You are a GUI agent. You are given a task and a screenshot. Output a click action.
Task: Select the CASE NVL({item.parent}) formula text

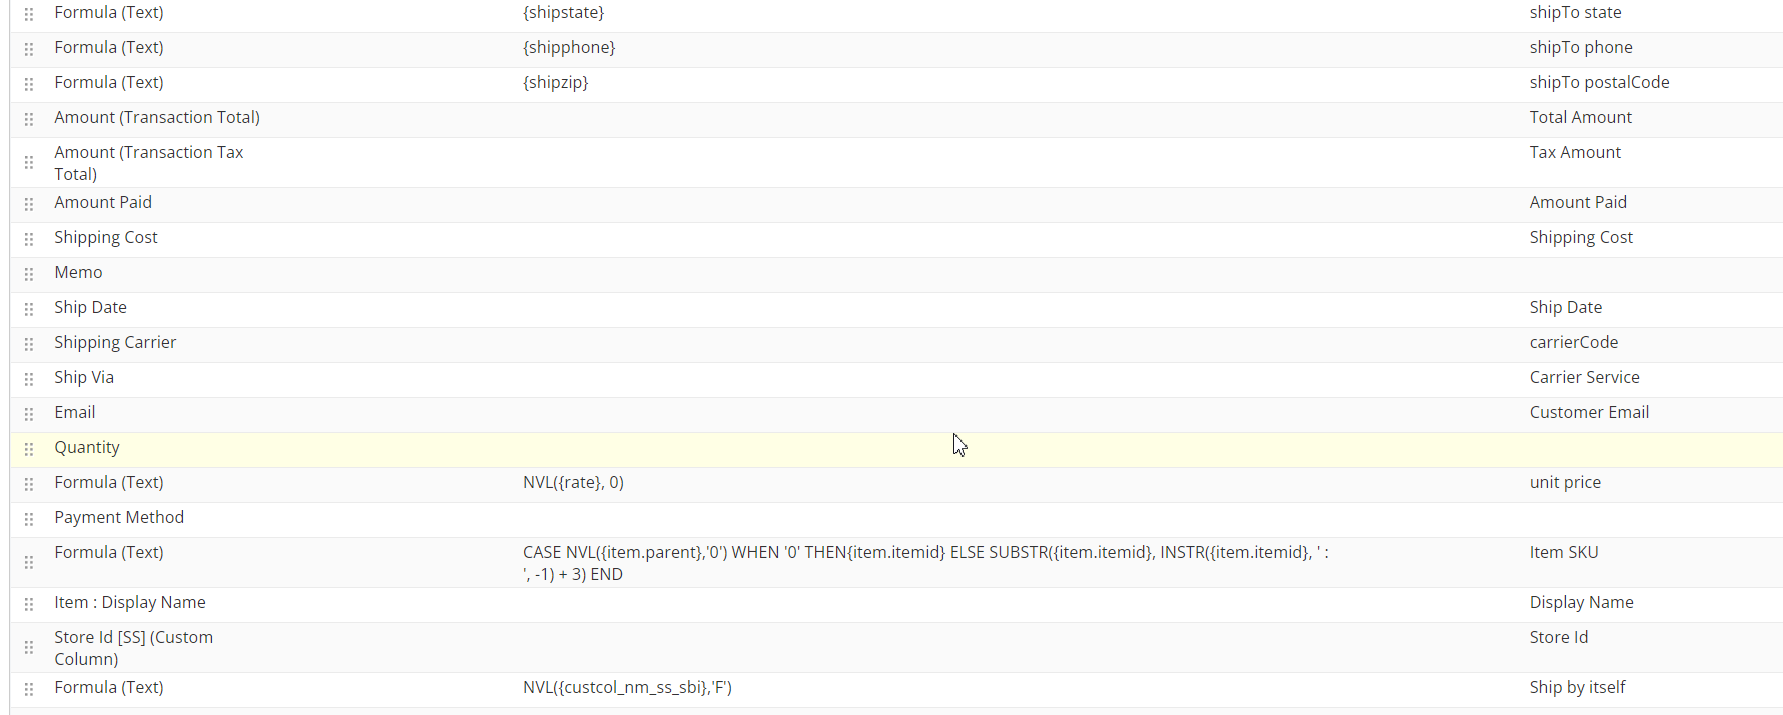(925, 563)
